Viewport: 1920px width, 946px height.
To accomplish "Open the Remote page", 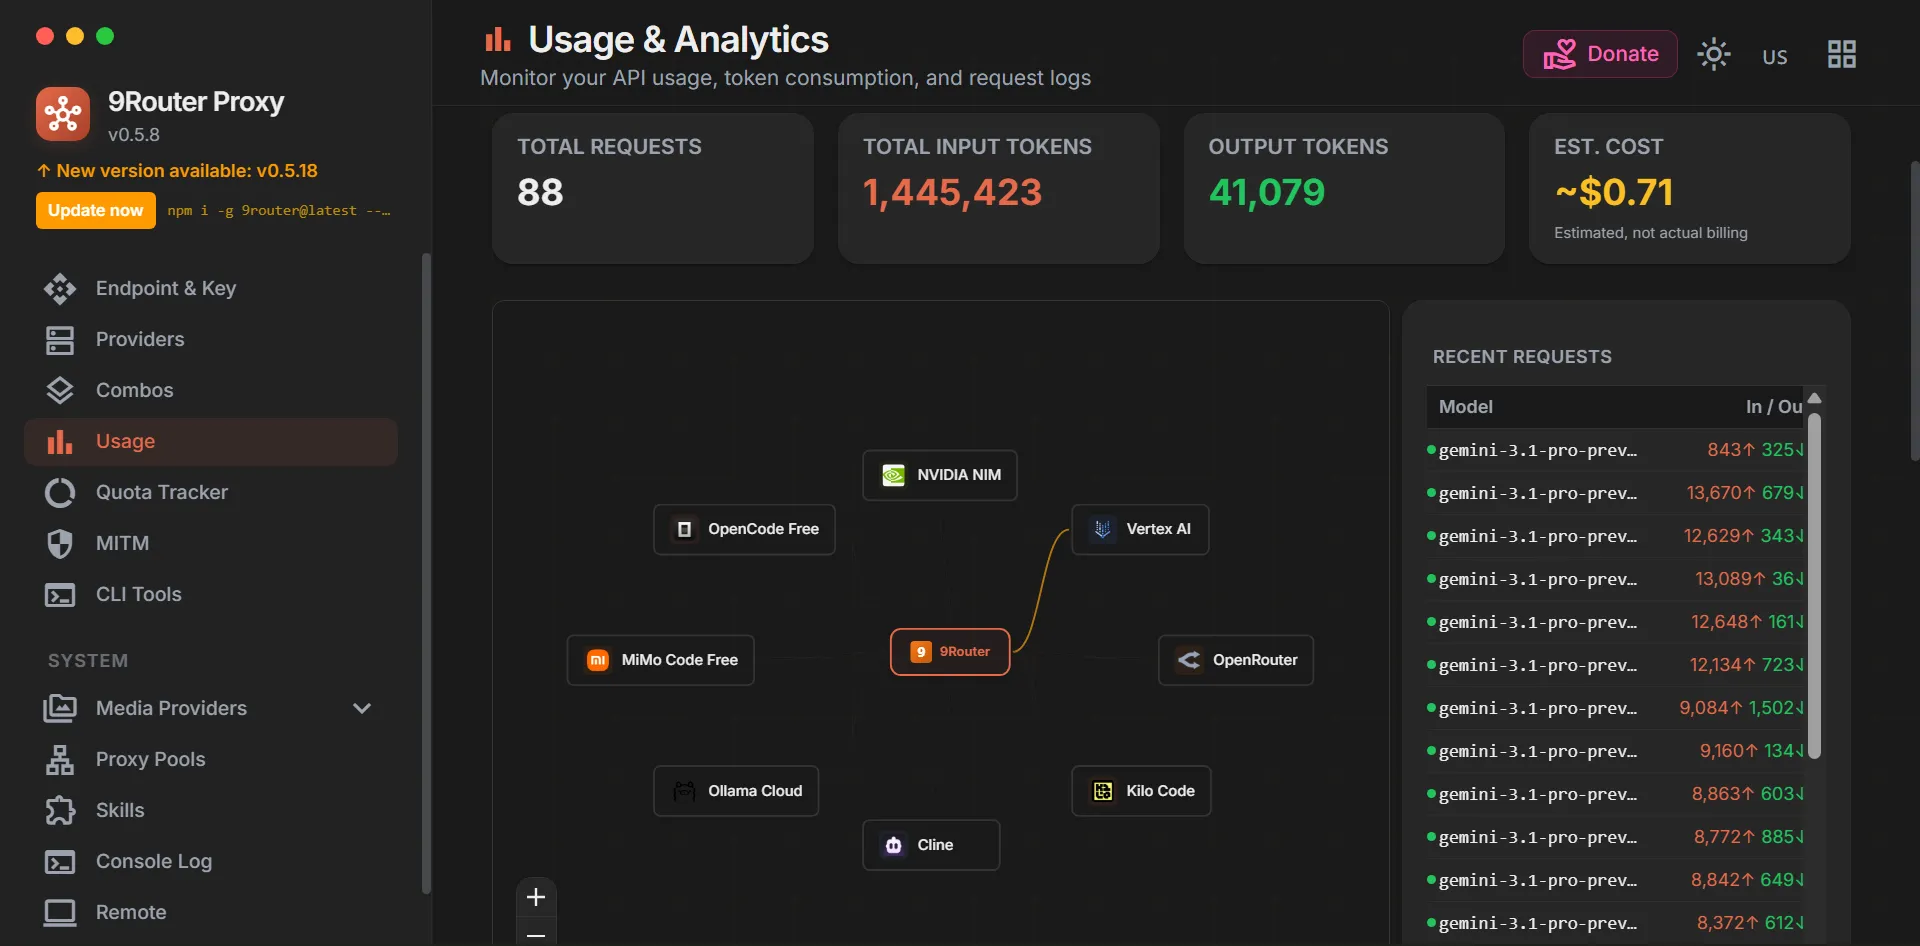I will 211,913.
